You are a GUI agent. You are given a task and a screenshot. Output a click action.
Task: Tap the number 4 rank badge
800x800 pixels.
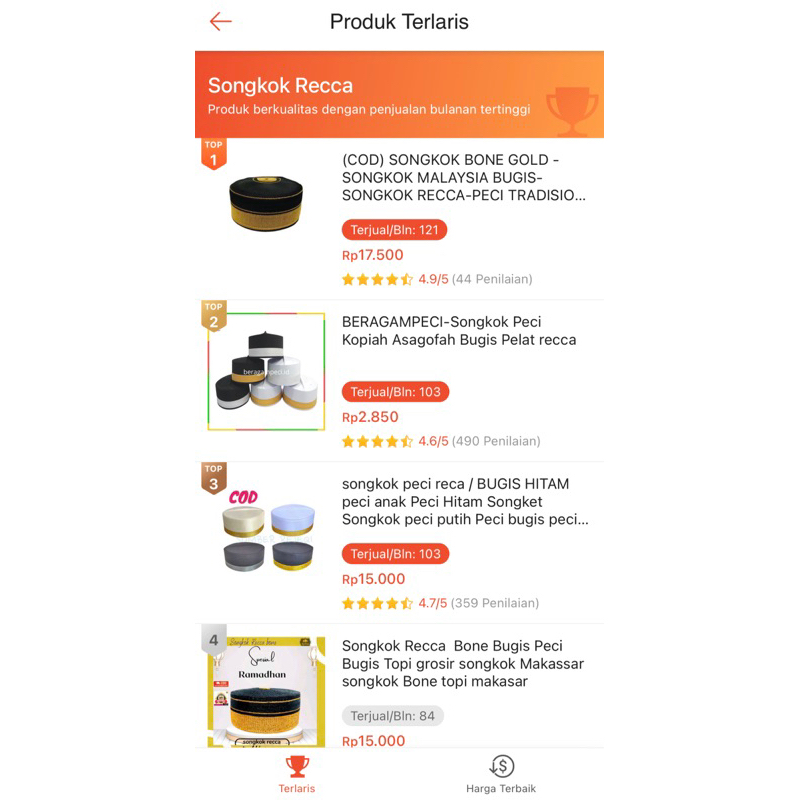click(x=214, y=640)
